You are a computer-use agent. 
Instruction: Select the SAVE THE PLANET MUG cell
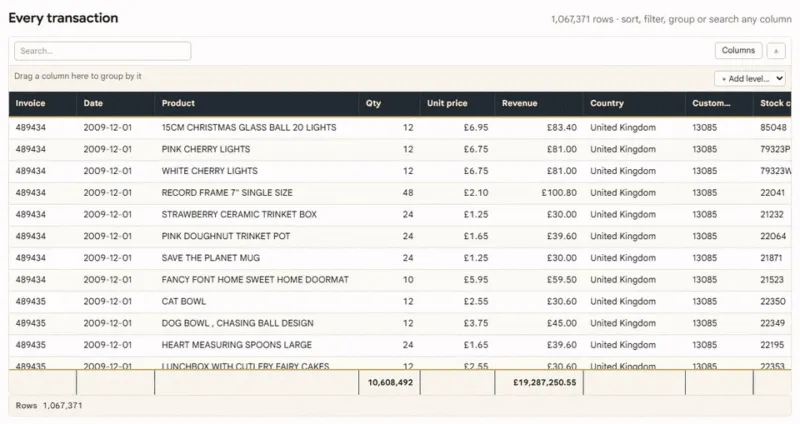coord(257,258)
